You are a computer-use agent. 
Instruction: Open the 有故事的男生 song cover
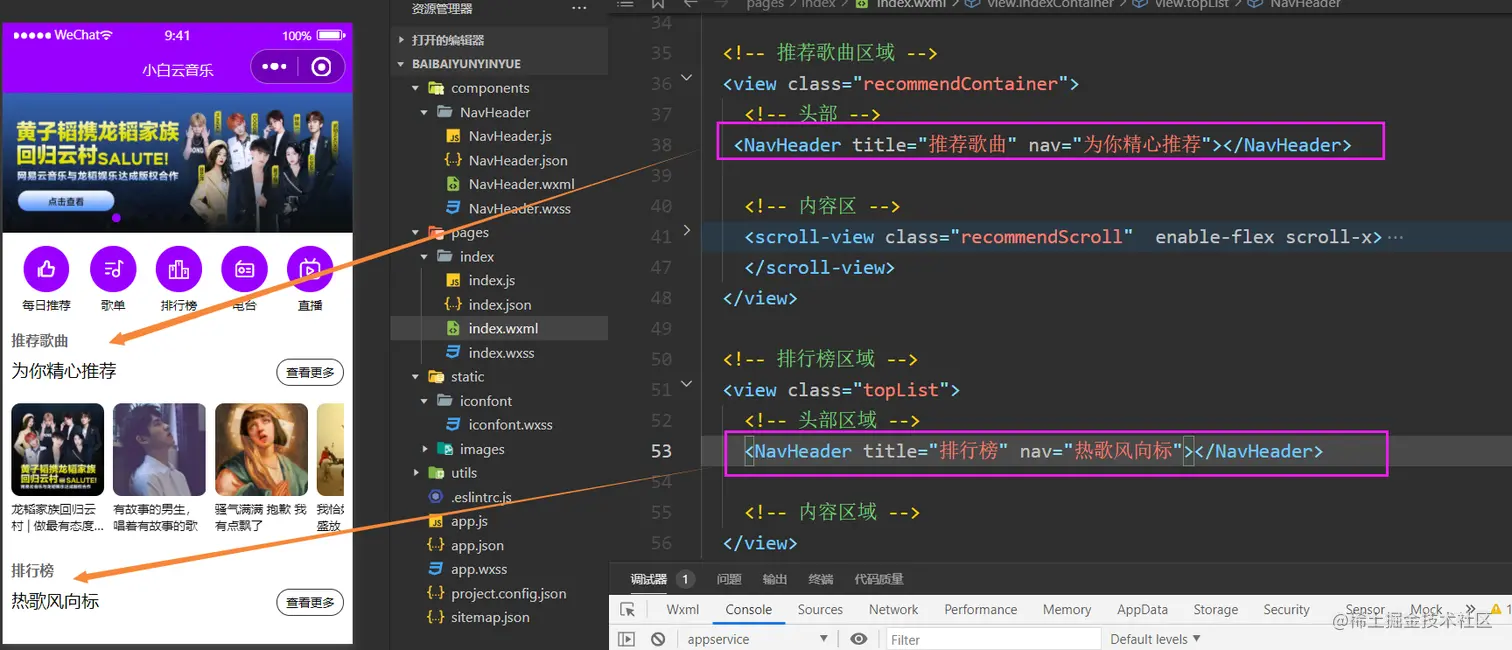point(160,449)
